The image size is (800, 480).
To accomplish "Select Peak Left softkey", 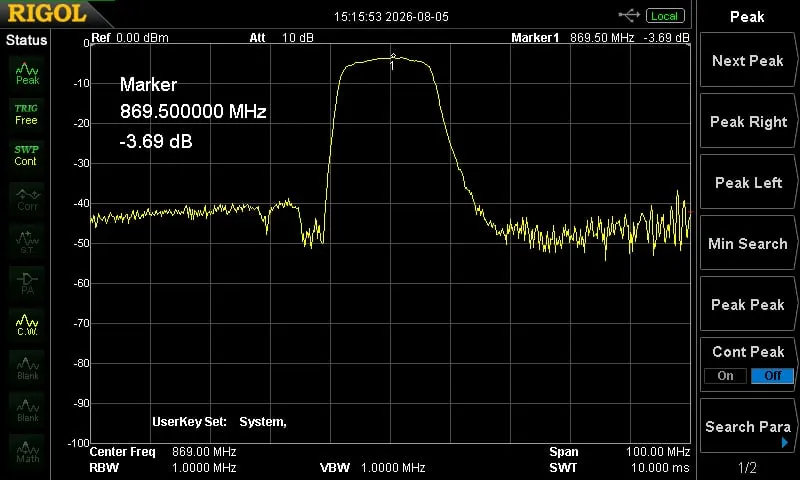I will [747, 182].
